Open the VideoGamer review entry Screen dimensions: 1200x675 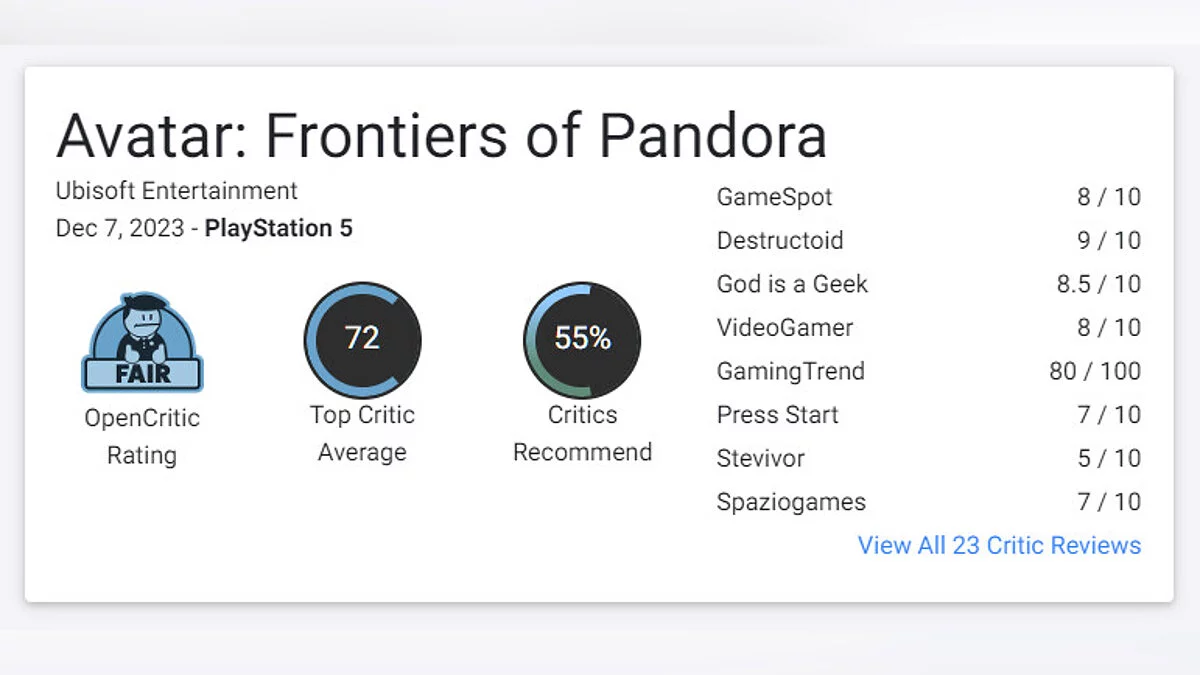tap(785, 328)
